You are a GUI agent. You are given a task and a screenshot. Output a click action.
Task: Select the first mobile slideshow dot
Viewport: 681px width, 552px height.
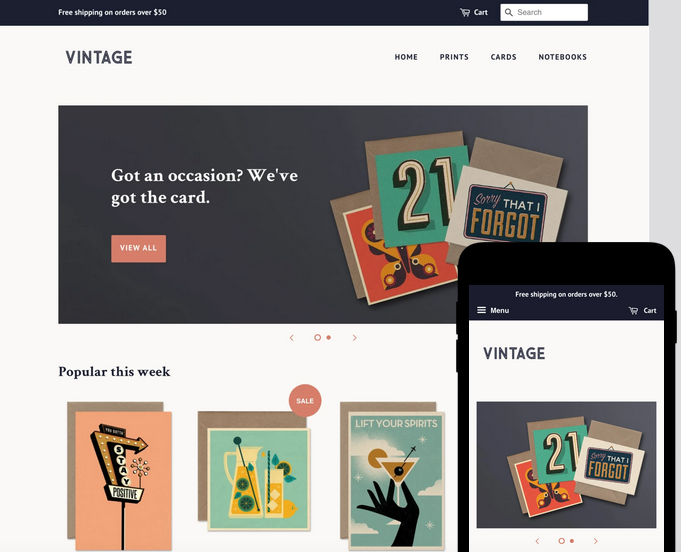click(562, 541)
